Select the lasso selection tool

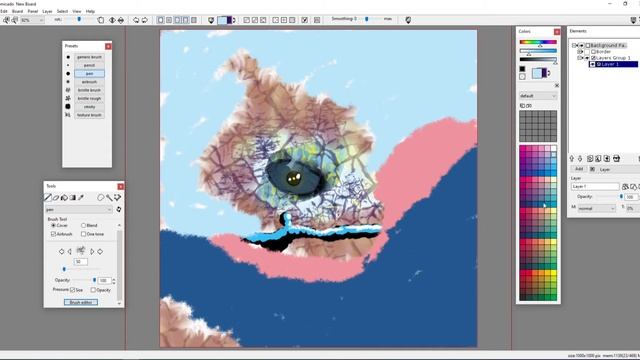100,198
